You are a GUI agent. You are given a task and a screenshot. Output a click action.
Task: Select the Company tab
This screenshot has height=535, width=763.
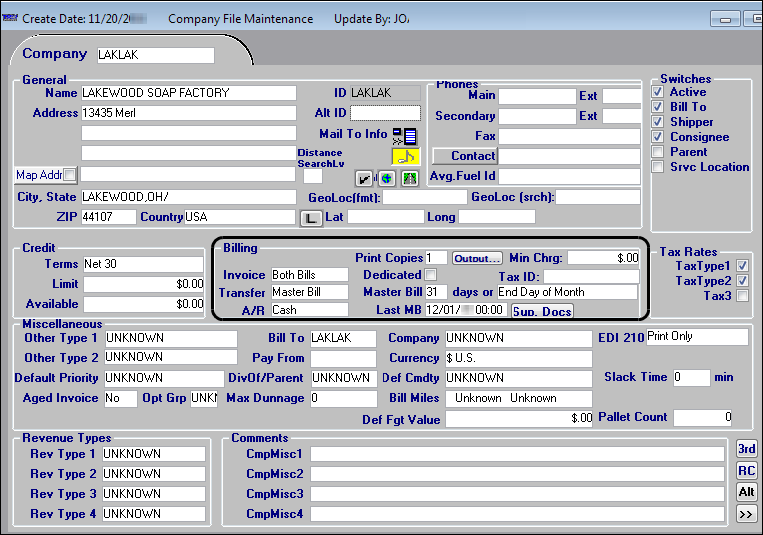point(55,54)
